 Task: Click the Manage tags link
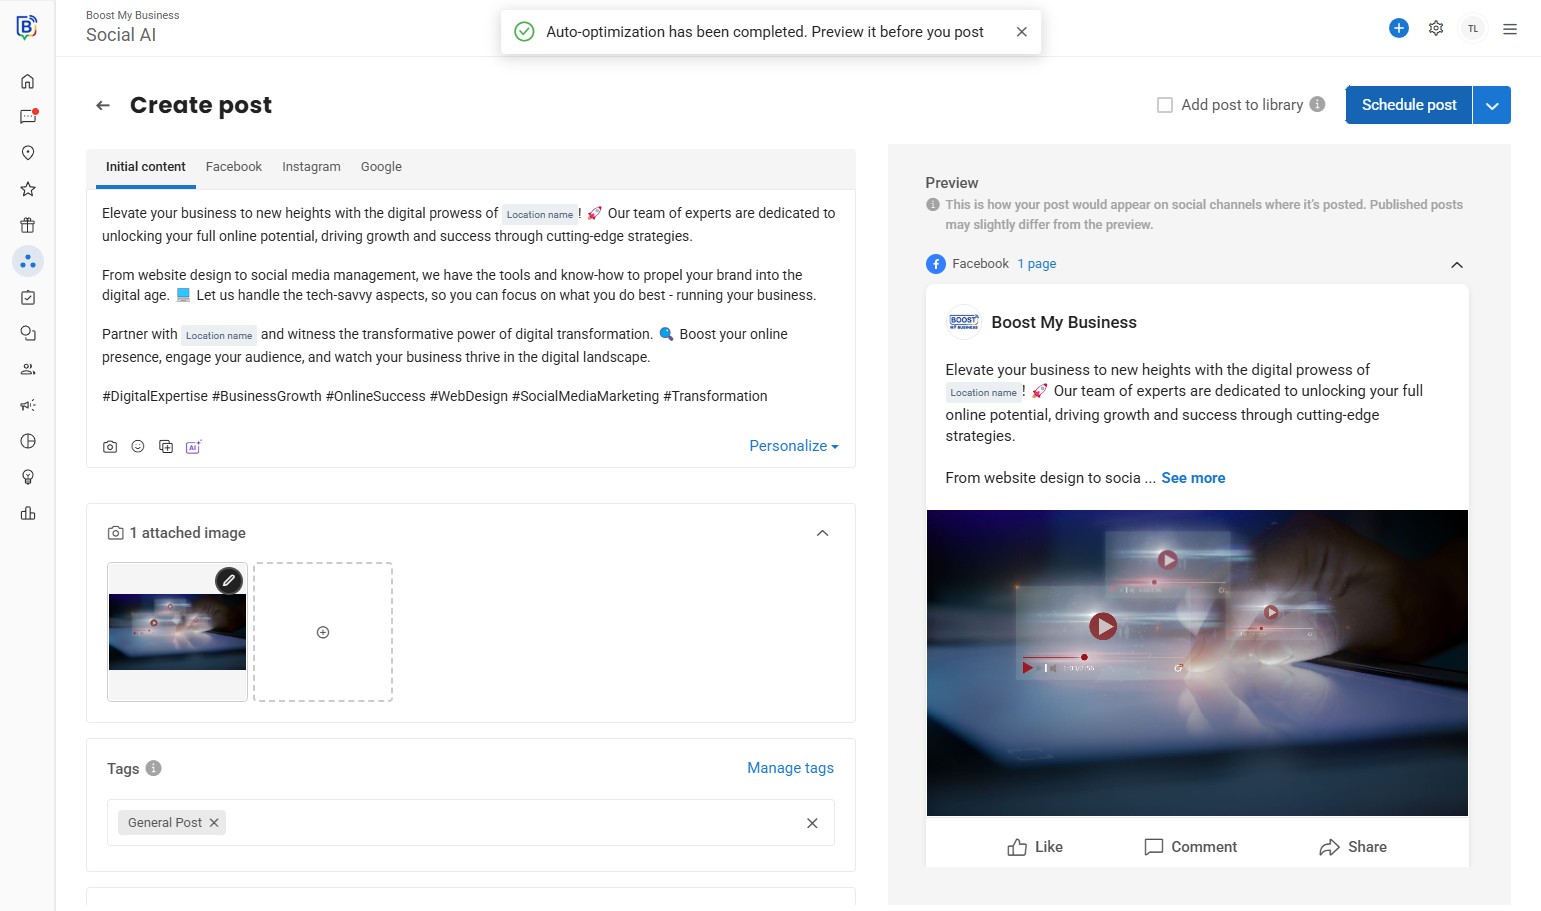point(790,768)
